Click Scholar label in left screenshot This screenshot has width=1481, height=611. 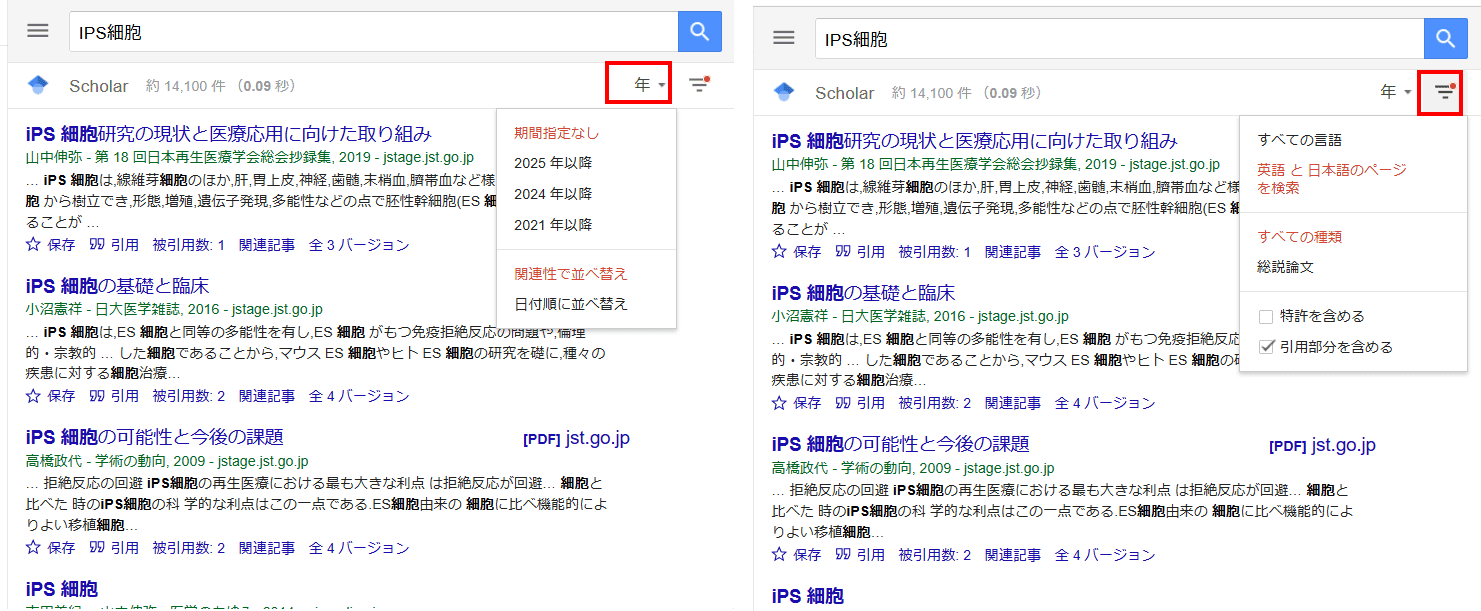[x=99, y=86]
